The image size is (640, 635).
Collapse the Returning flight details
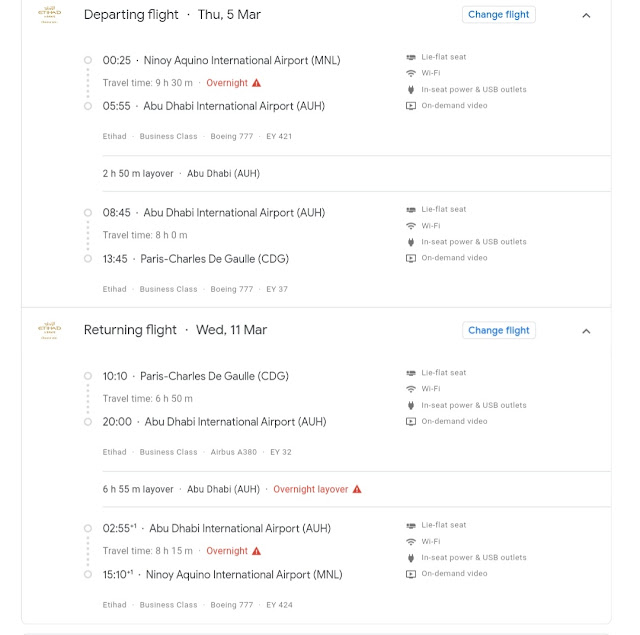pyautogui.click(x=586, y=331)
